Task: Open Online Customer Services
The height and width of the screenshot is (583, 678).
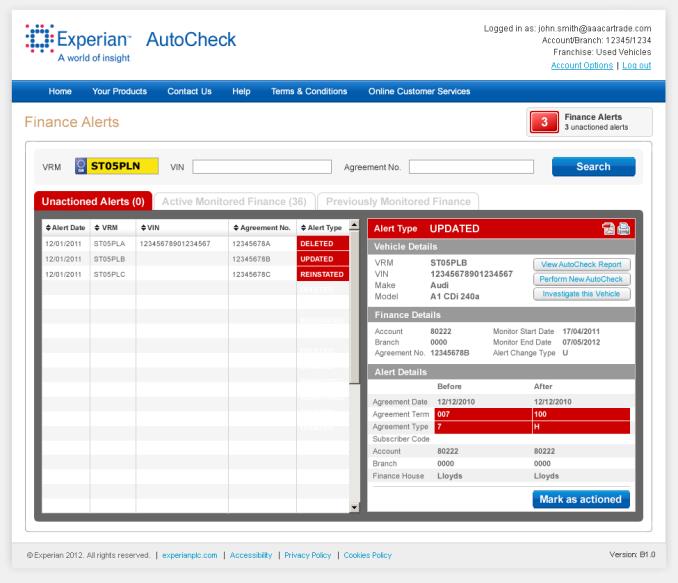Action: point(419,91)
